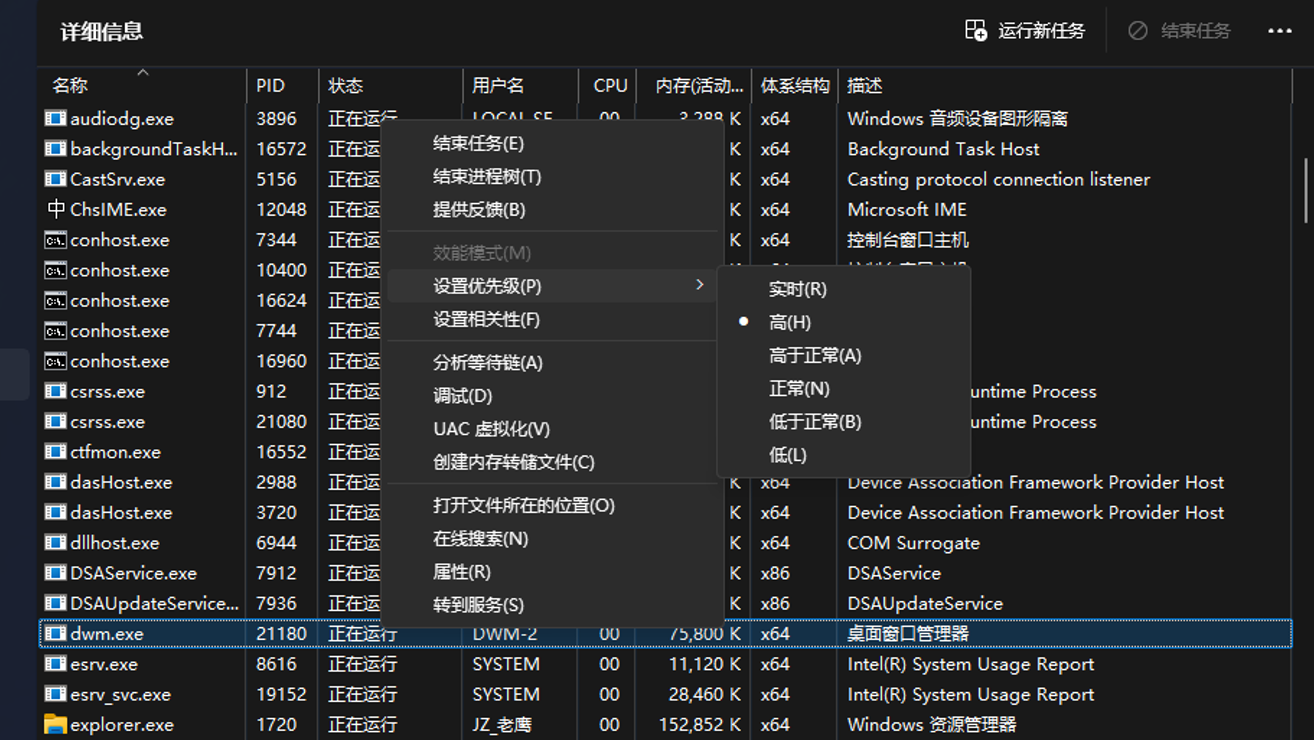
Task: Click the backgroundTaskH... process icon
Action: [56, 148]
